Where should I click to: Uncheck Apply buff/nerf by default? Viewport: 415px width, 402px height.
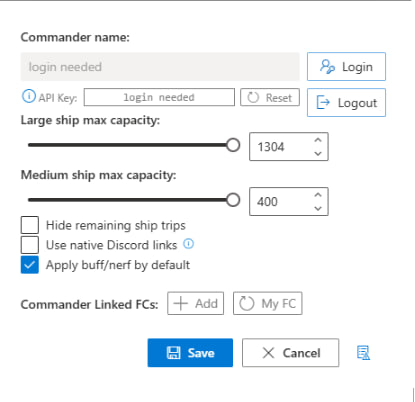(x=30, y=265)
